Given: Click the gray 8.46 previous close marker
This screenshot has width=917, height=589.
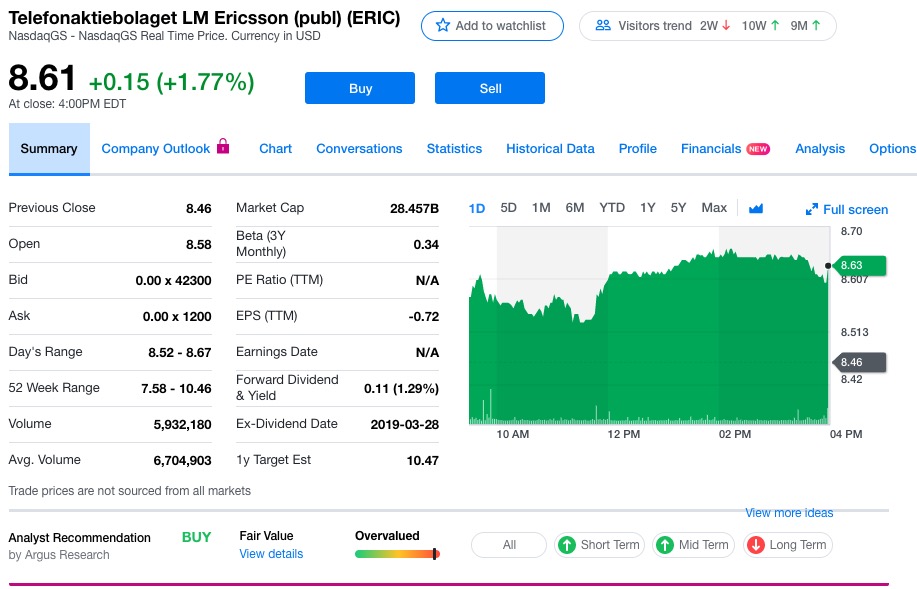Looking at the screenshot, I should (x=859, y=363).
